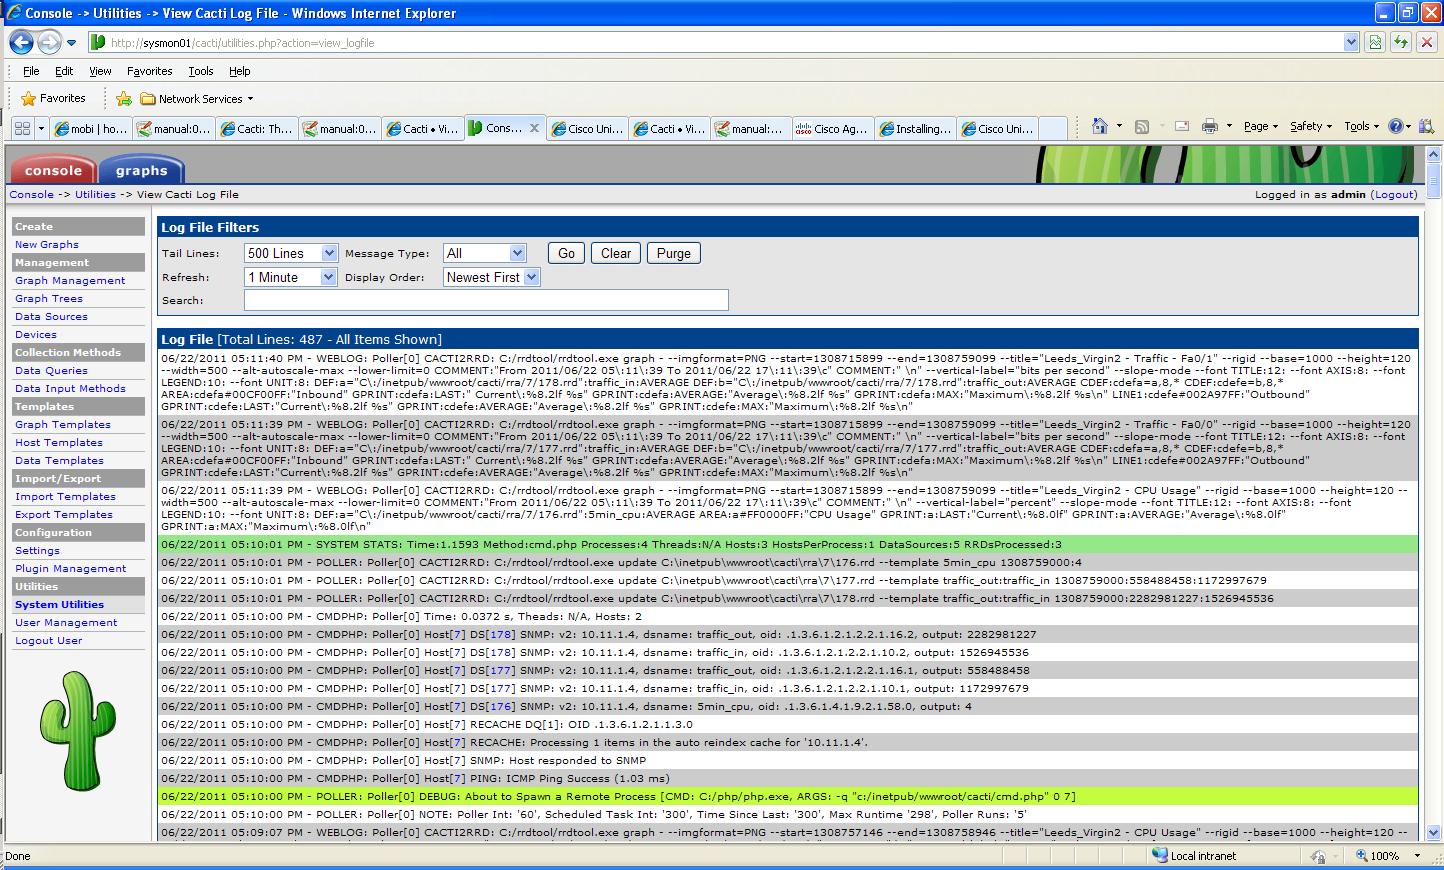1444x870 pixels.
Task: Open the Devices sidebar link
Action: [36, 335]
